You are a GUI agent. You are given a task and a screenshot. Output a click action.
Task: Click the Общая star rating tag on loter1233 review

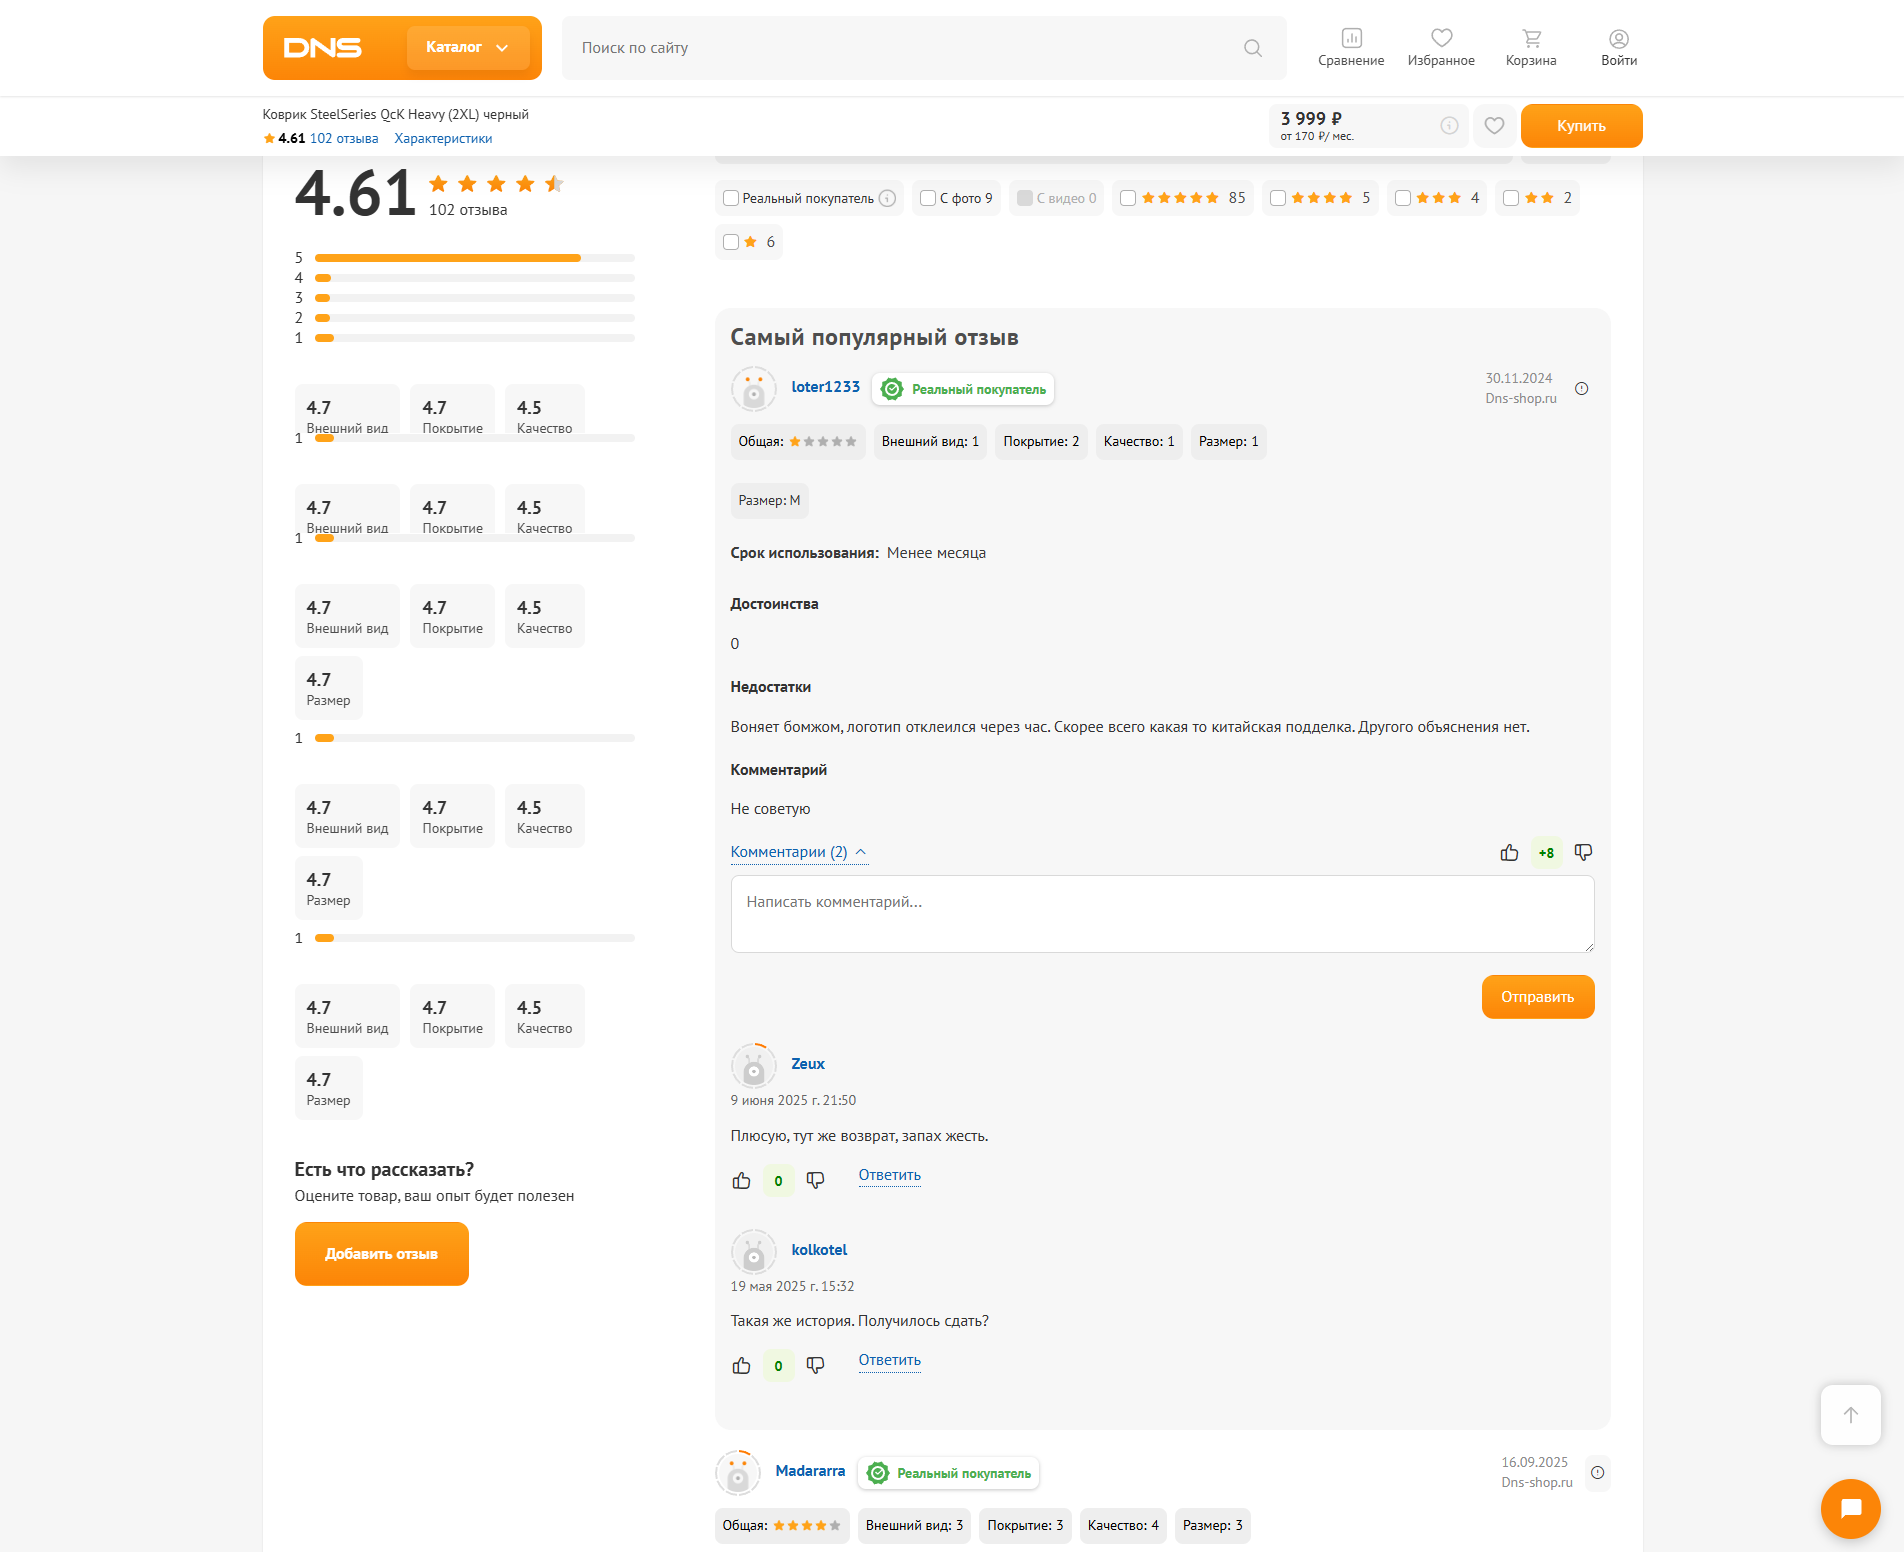[798, 442]
